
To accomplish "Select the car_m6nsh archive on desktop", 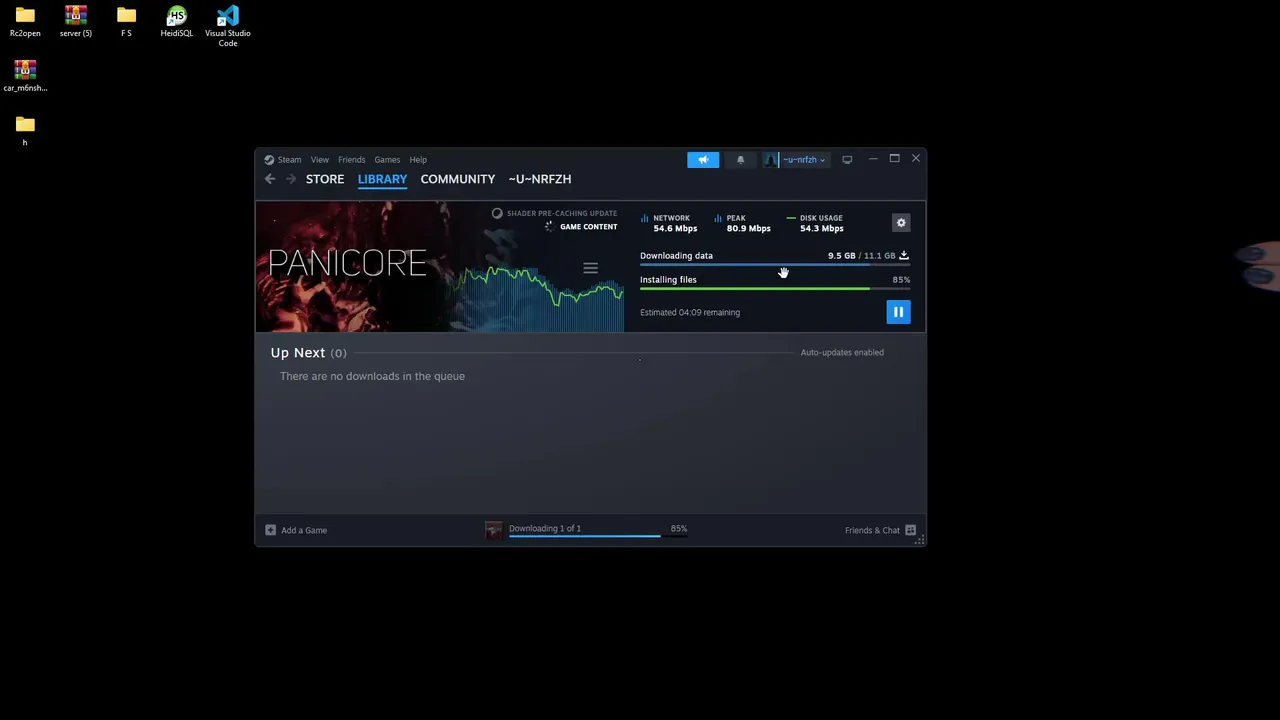I will click(25, 76).
